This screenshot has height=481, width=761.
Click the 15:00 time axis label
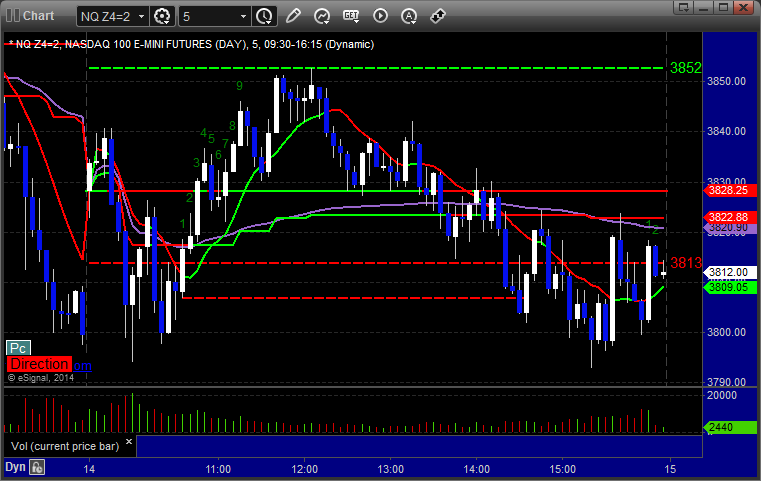tap(562, 469)
